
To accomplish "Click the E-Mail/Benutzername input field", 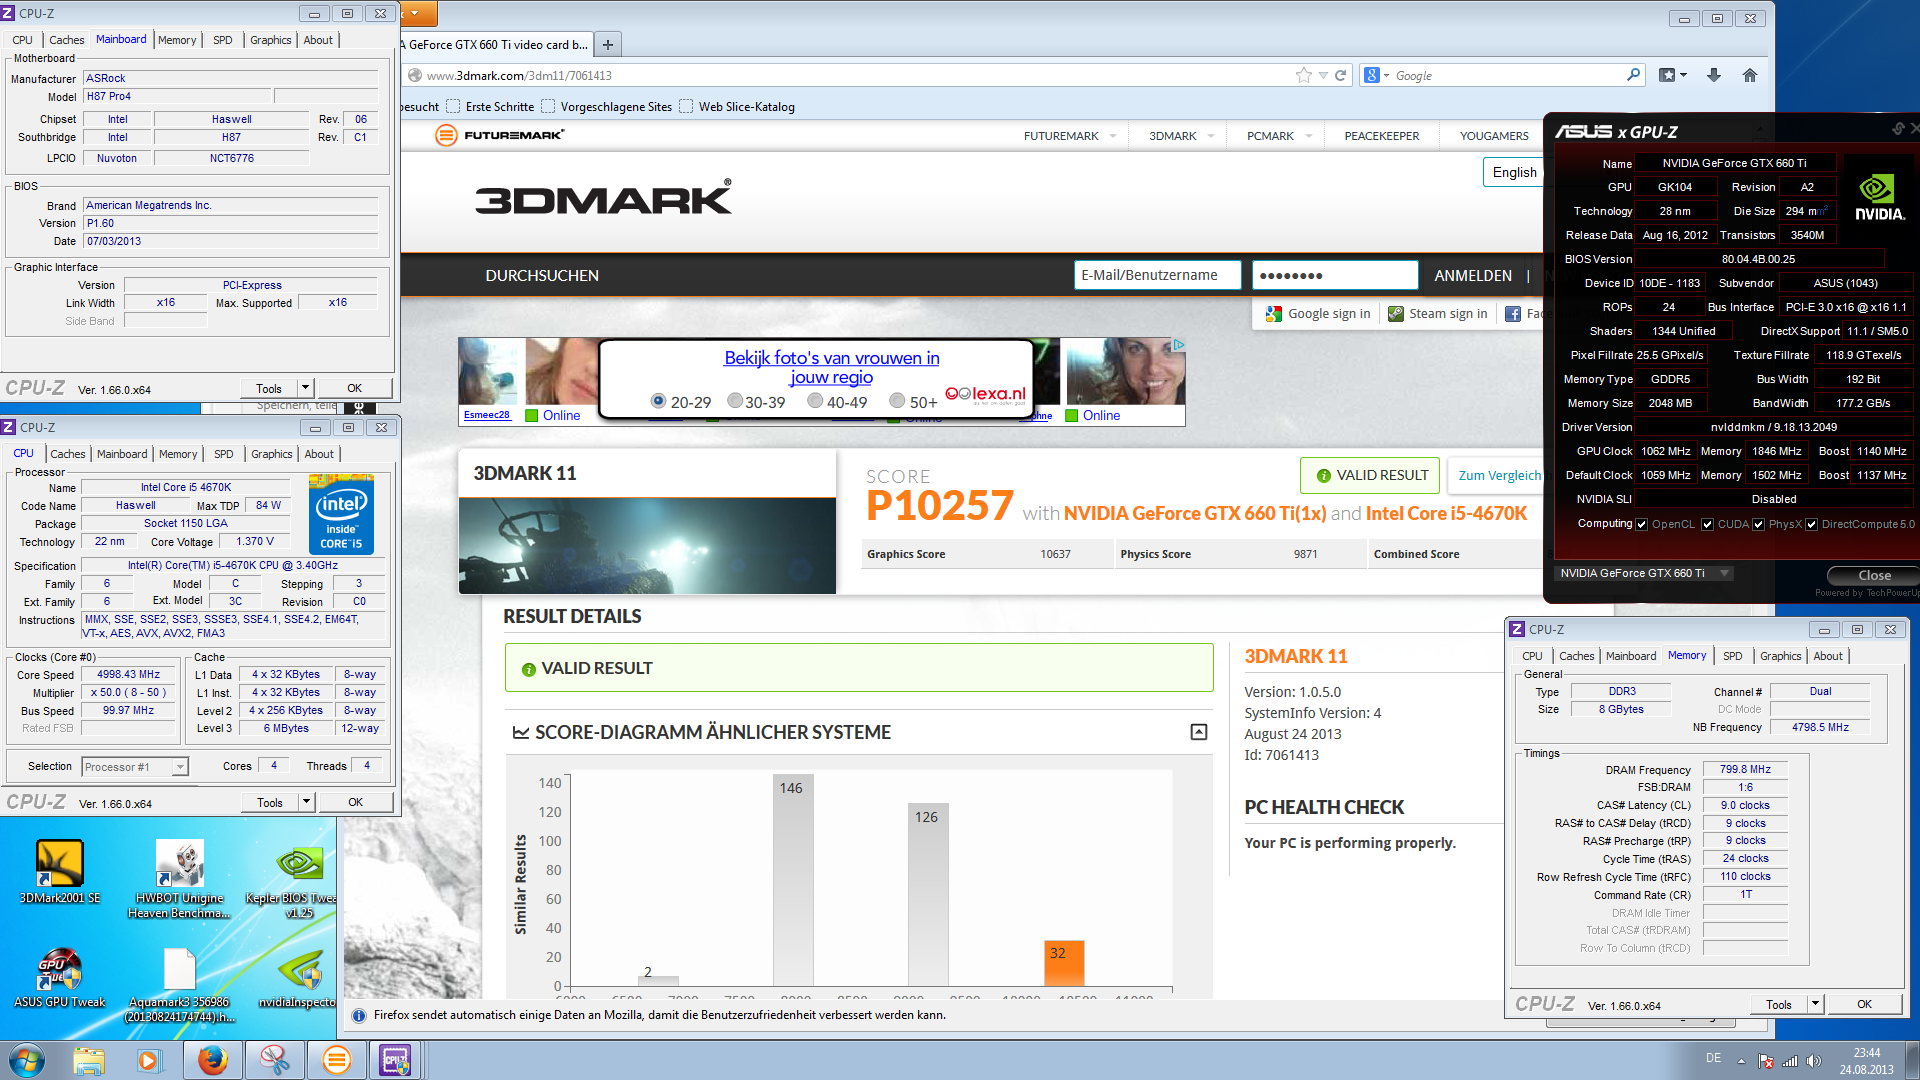I will (1157, 275).
